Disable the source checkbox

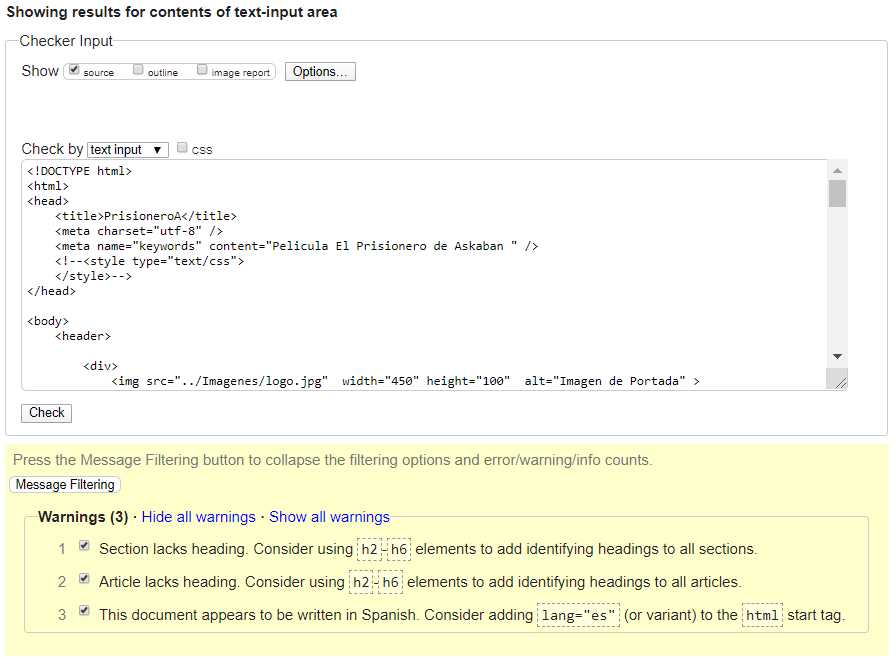click(x=73, y=69)
